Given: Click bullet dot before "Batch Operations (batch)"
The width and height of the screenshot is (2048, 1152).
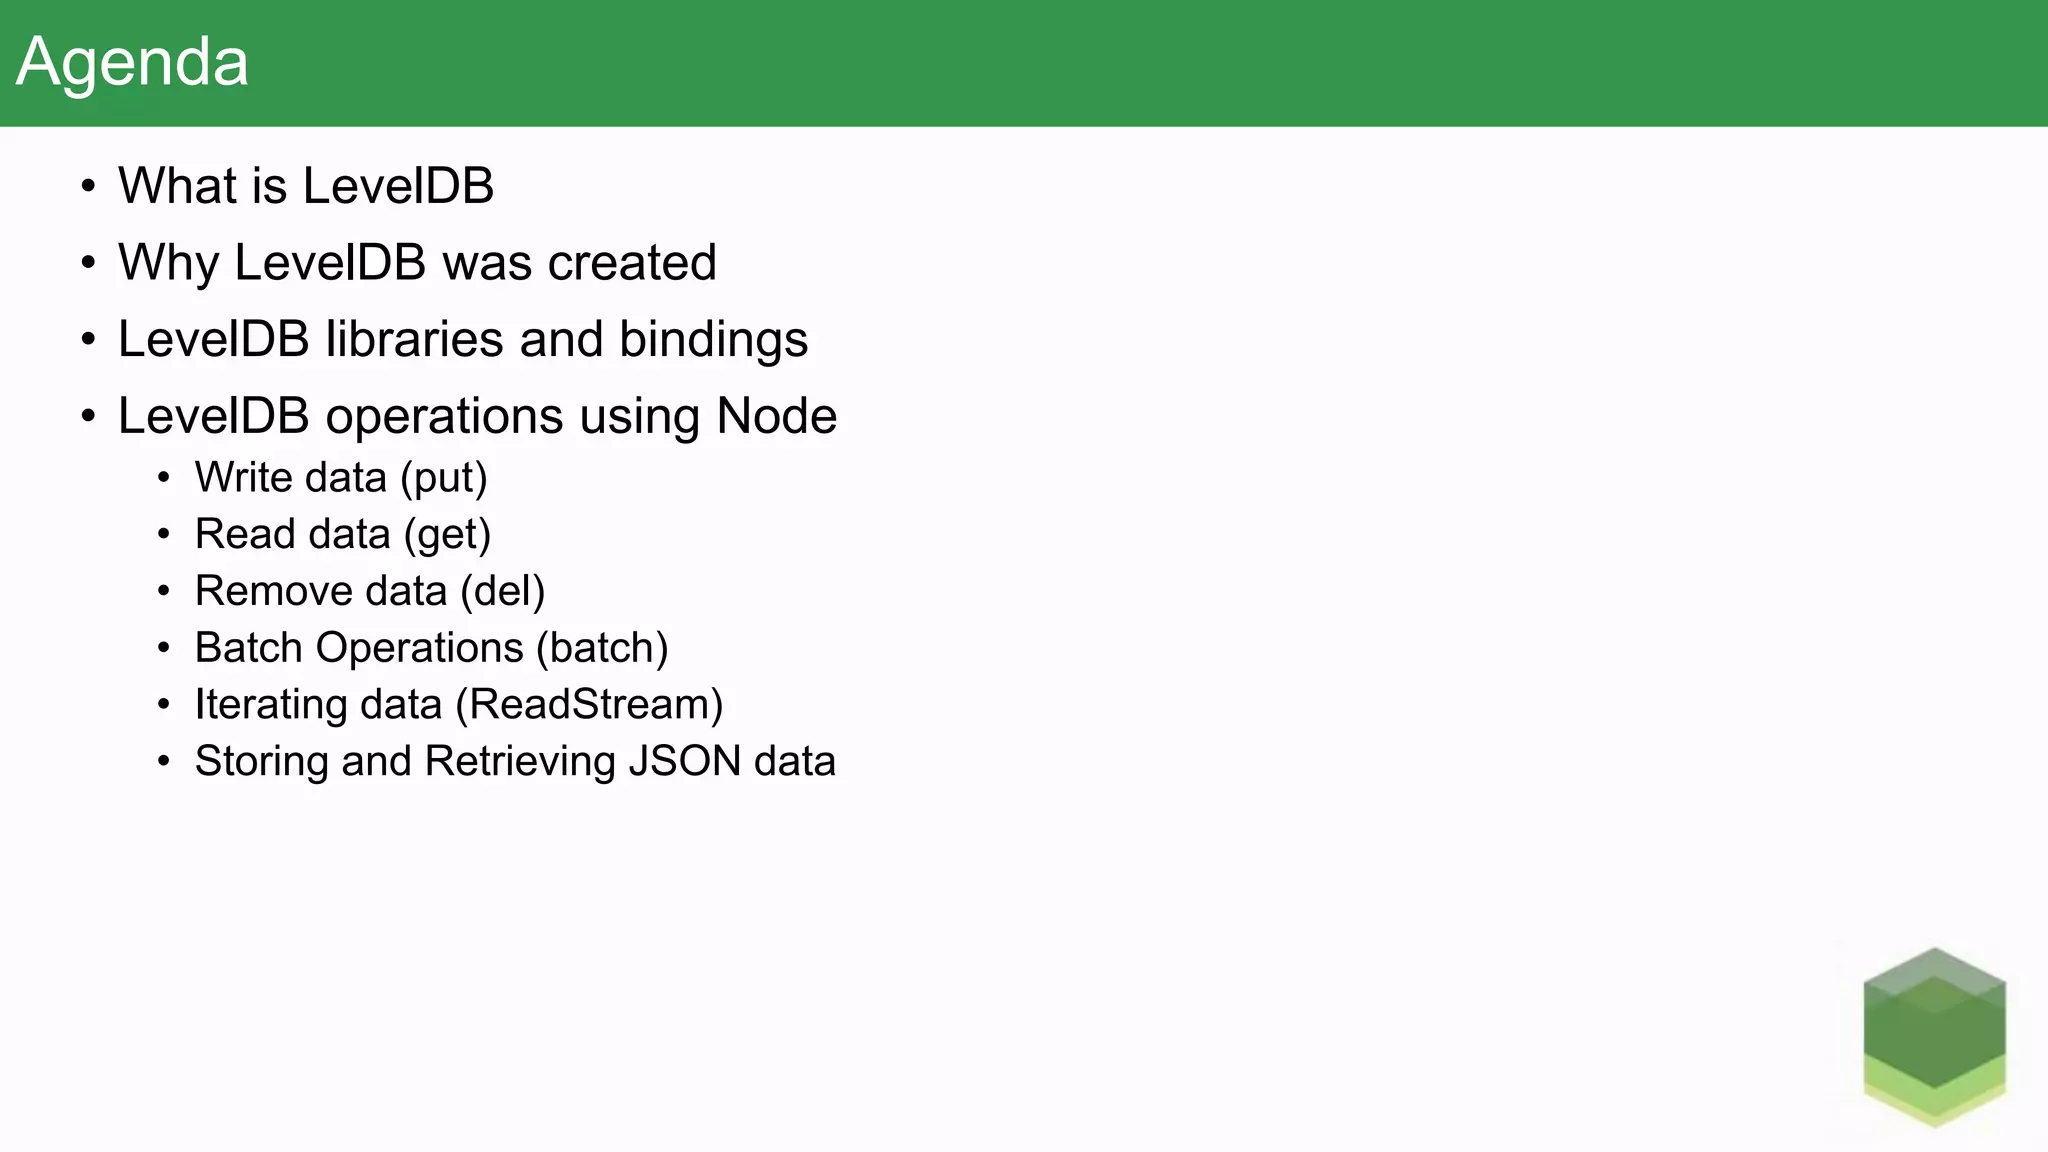Looking at the screenshot, I should coord(164,648).
